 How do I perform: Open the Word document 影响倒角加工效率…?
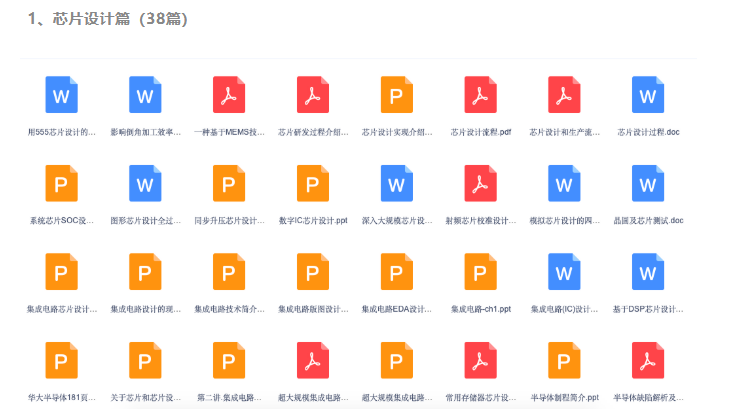click(x=145, y=95)
